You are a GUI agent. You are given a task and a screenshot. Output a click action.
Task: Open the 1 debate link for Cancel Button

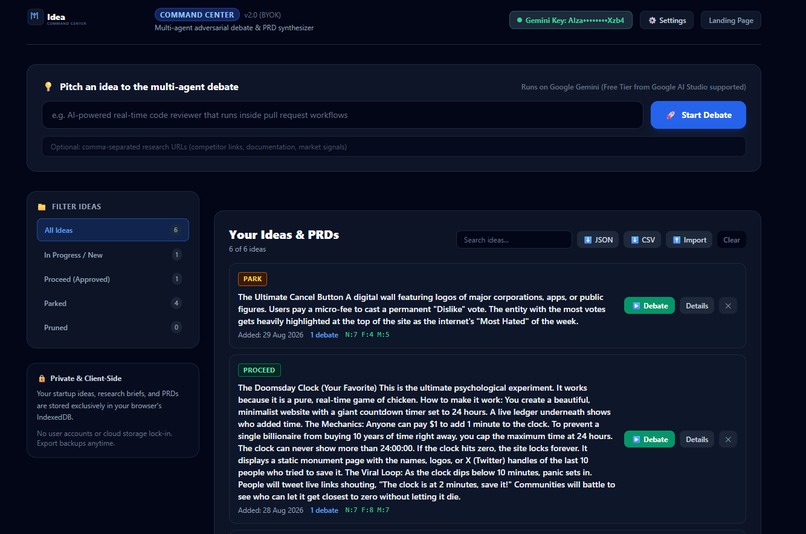[324, 335]
